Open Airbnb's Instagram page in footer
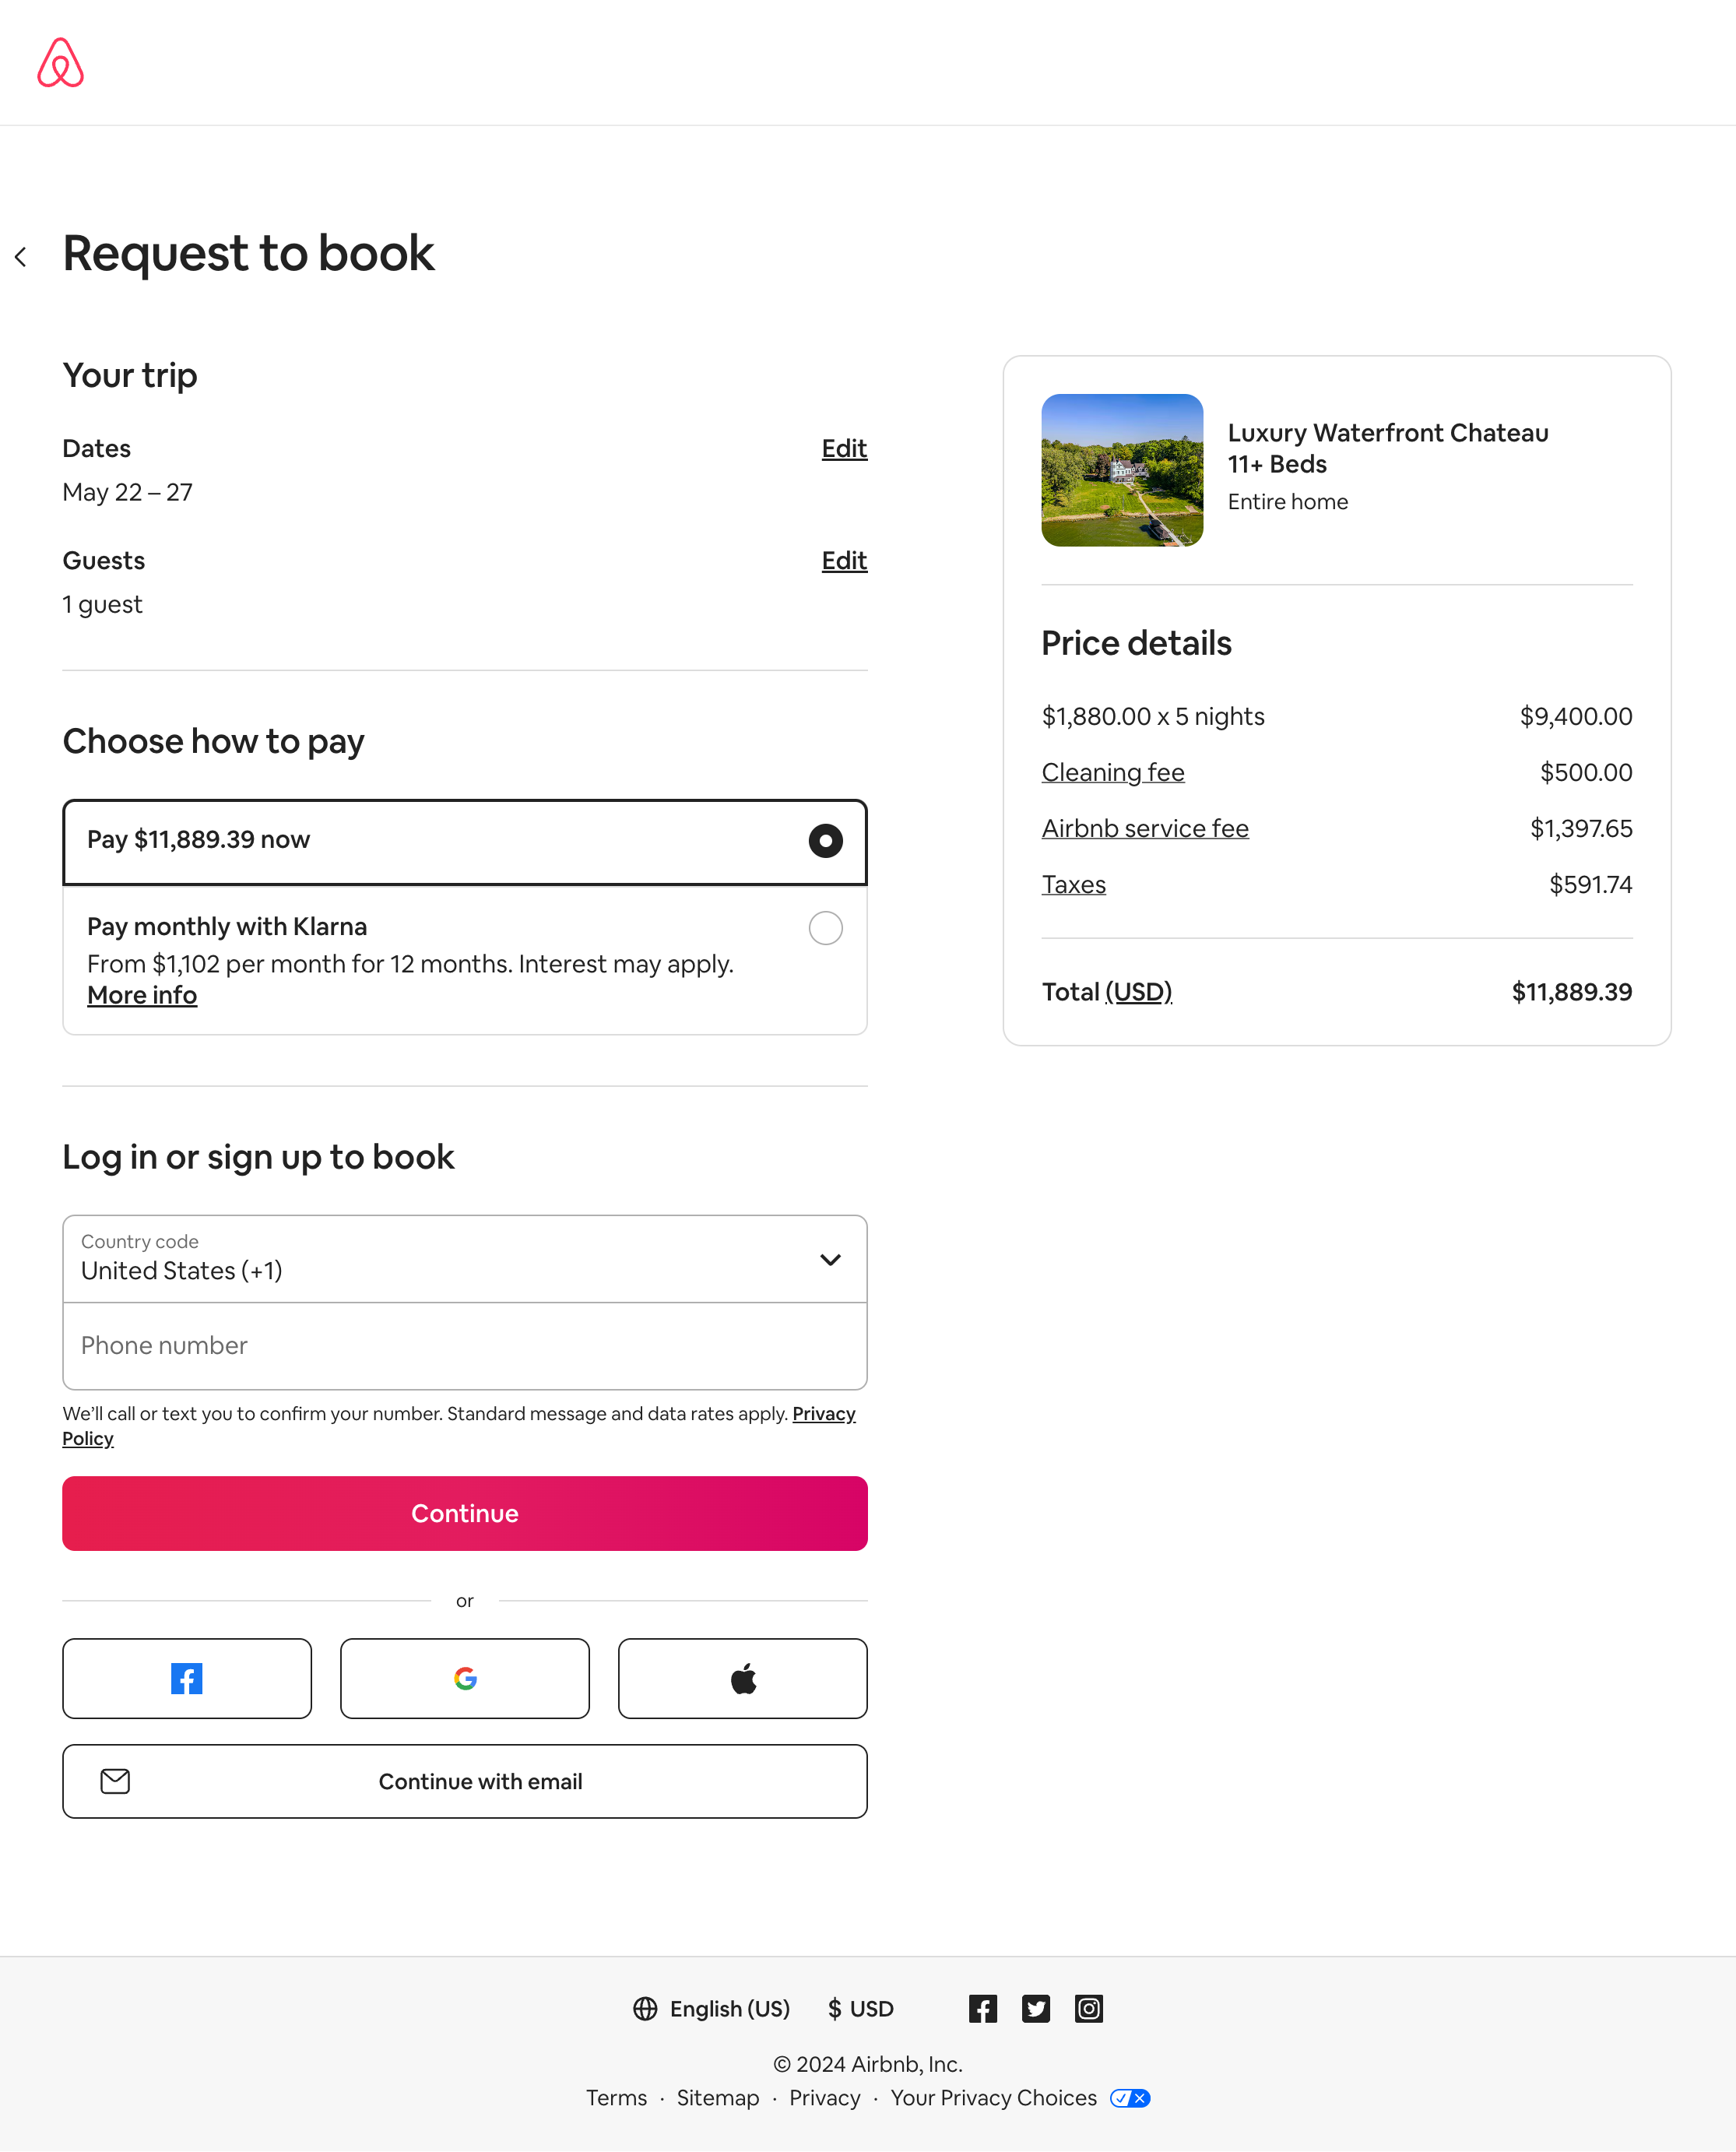The height and width of the screenshot is (2152, 1736). pyautogui.click(x=1089, y=2008)
